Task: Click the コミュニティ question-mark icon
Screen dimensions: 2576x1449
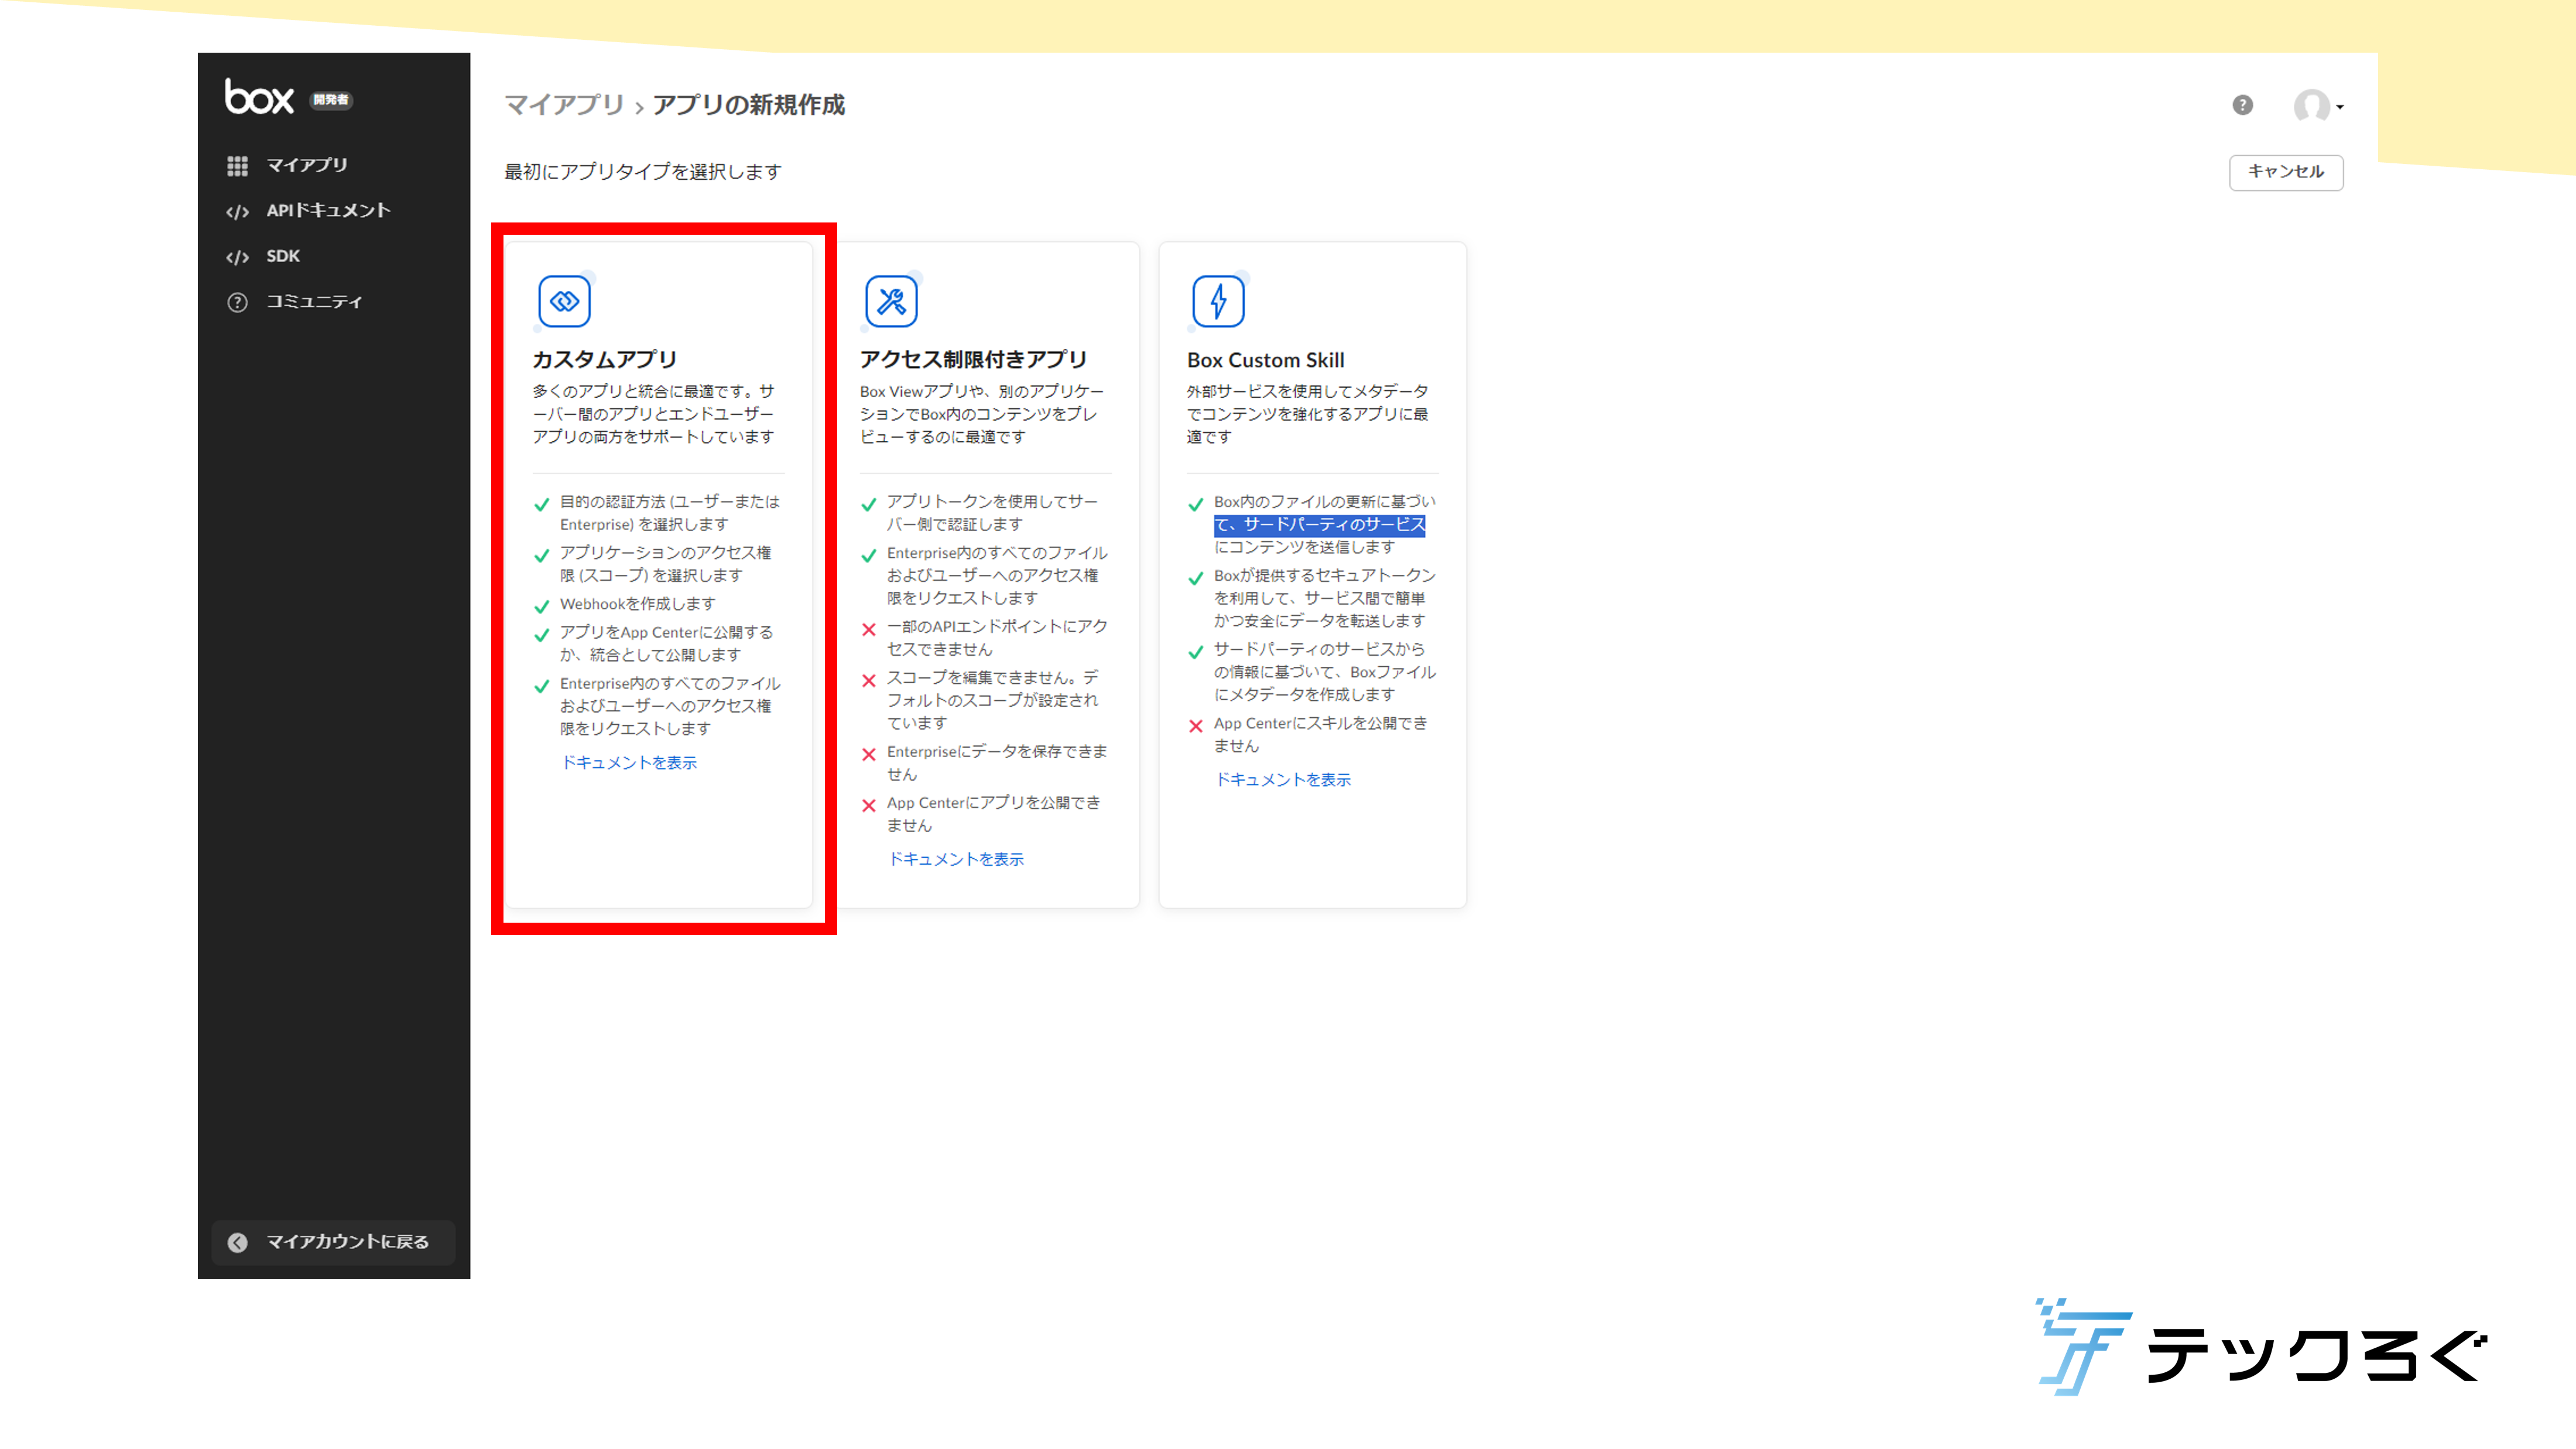Action: (x=237, y=302)
